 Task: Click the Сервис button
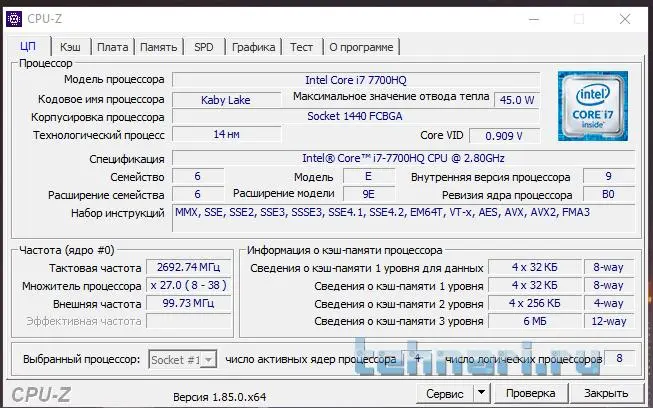(x=445, y=393)
